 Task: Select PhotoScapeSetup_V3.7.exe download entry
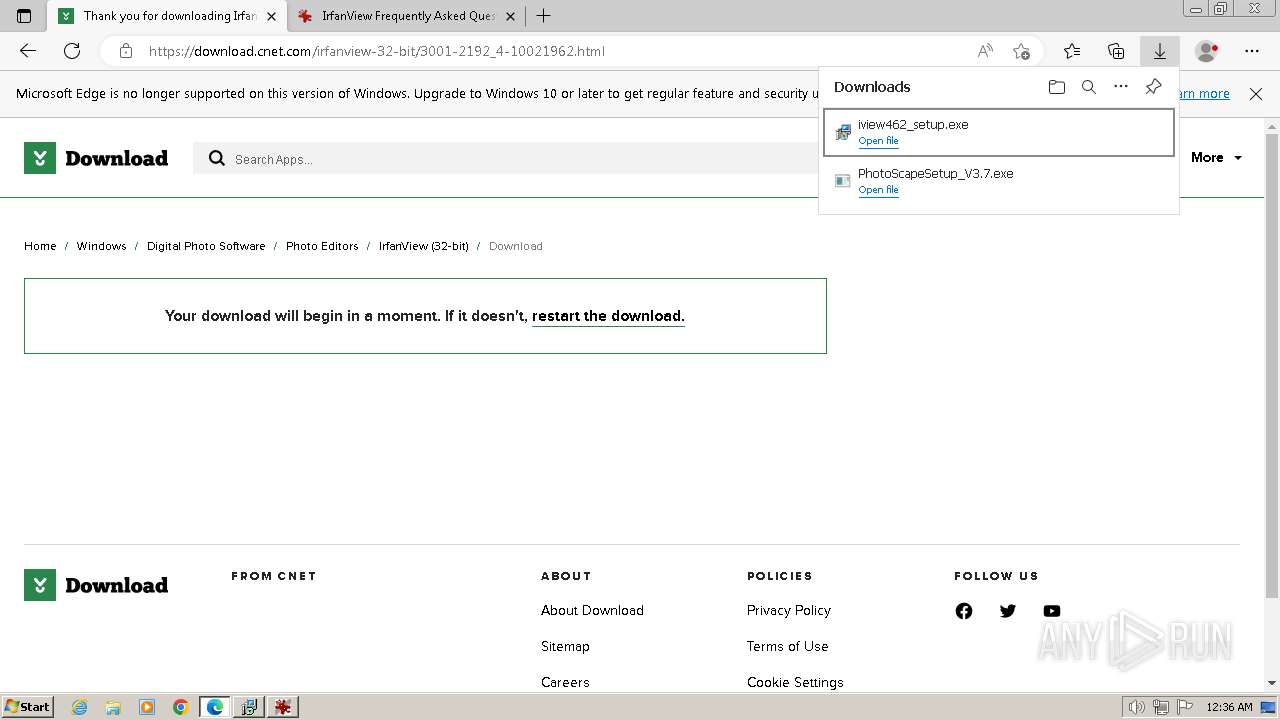coord(999,181)
